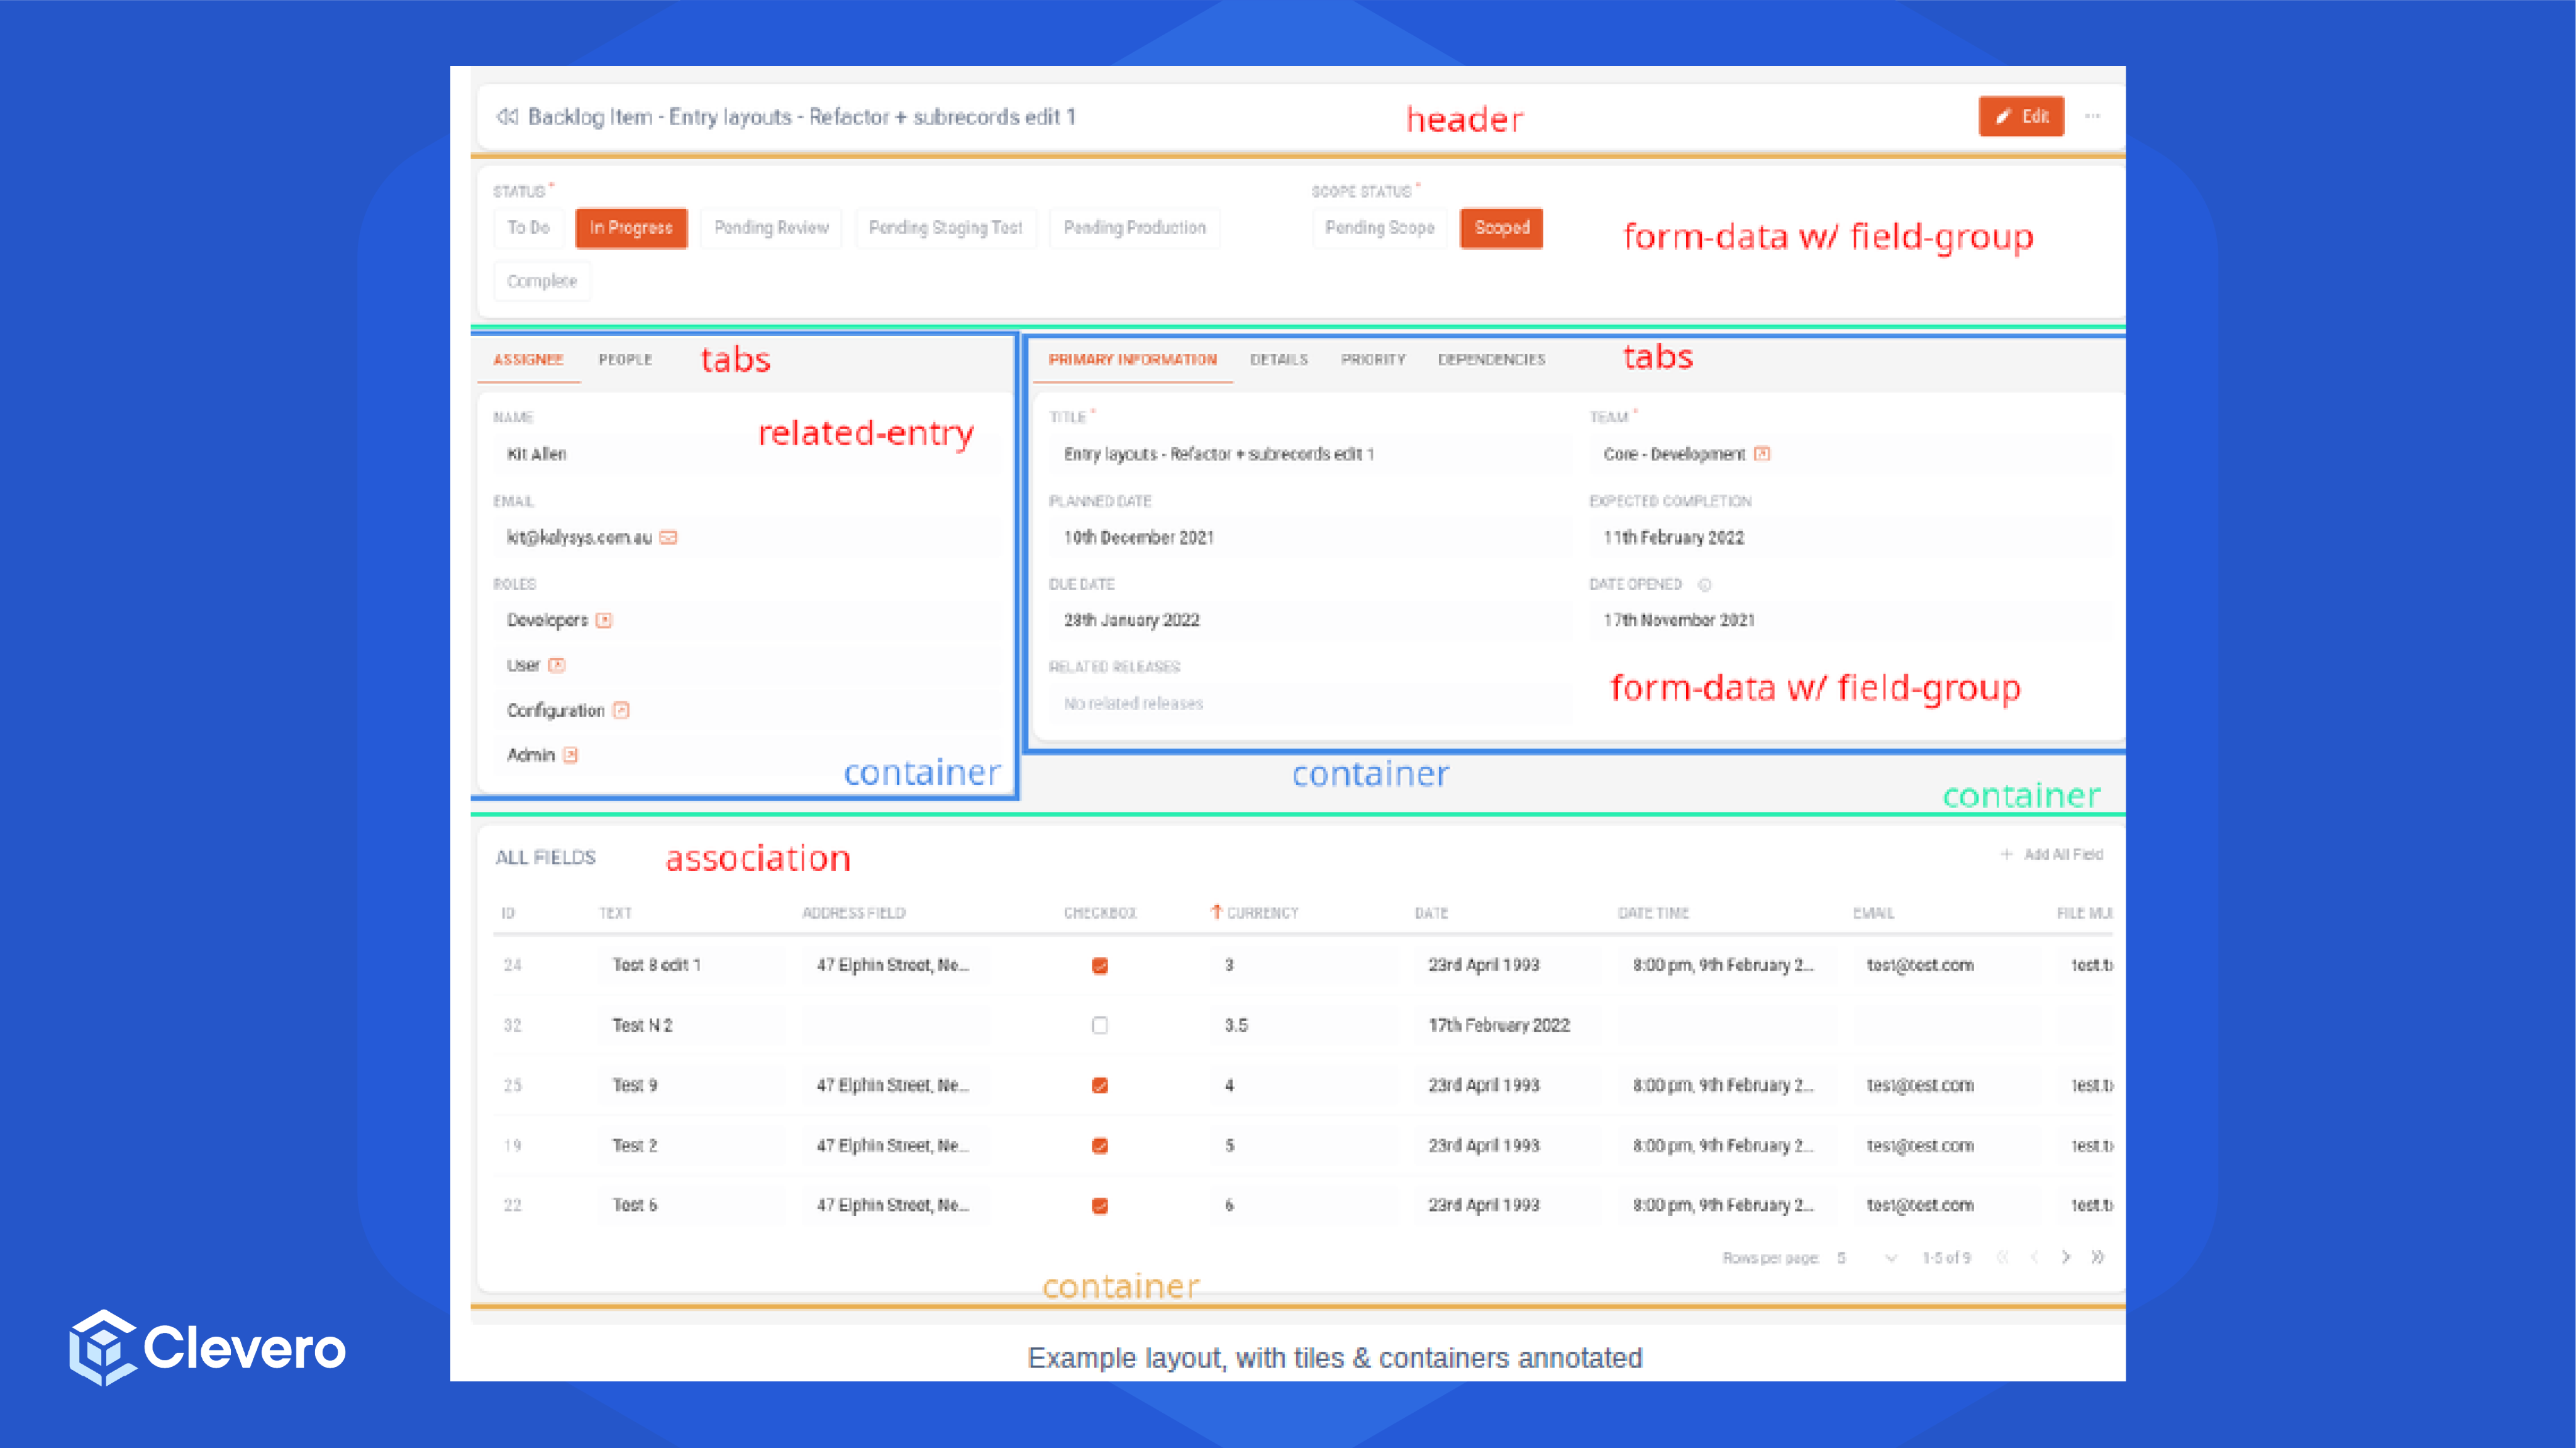This screenshot has width=2576, height=1448.
Task: Switch to the Assignee tab
Action: click(528, 360)
